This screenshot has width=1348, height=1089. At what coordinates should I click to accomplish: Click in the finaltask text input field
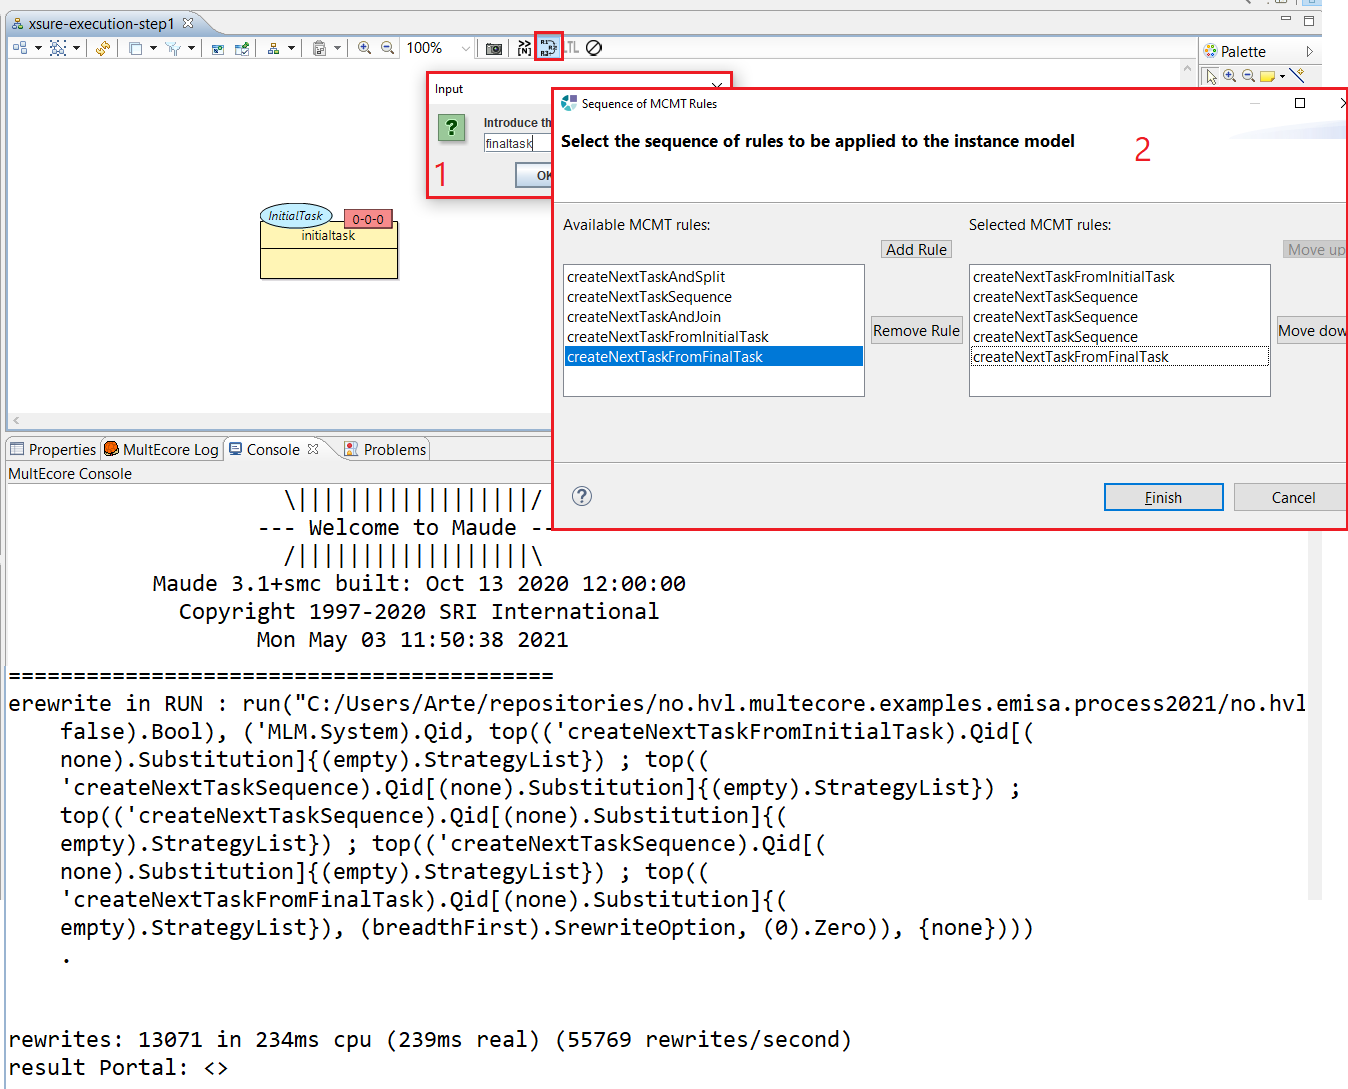[x=517, y=143]
